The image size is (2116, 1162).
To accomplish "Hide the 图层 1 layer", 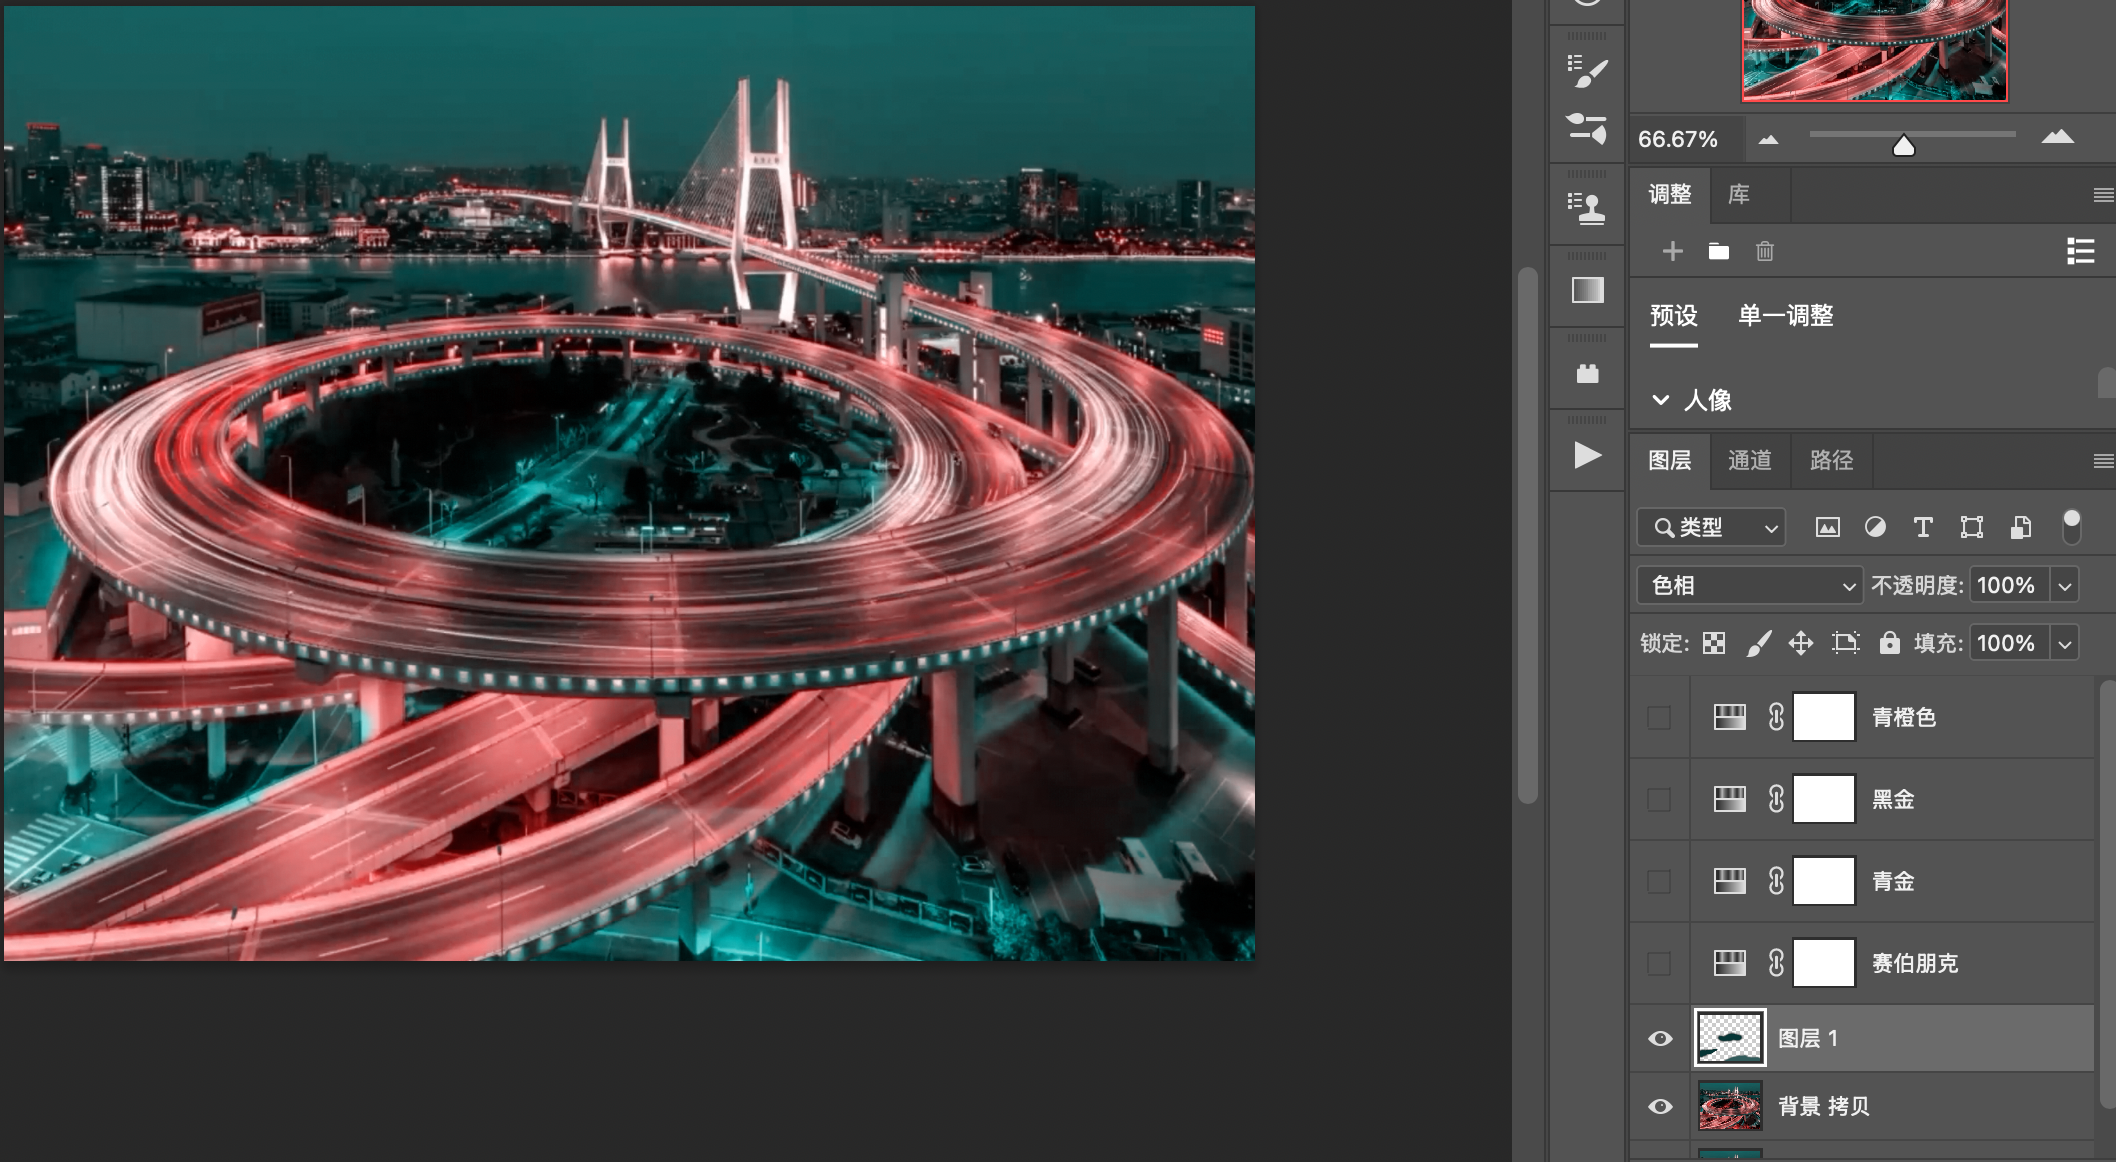I will [x=1660, y=1038].
